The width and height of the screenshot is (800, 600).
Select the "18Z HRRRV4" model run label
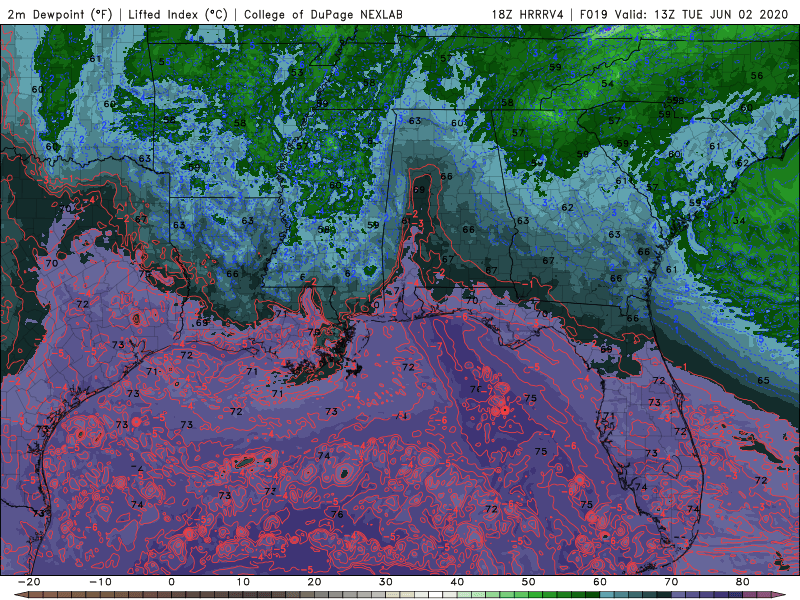pyautogui.click(x=527, y=14)
